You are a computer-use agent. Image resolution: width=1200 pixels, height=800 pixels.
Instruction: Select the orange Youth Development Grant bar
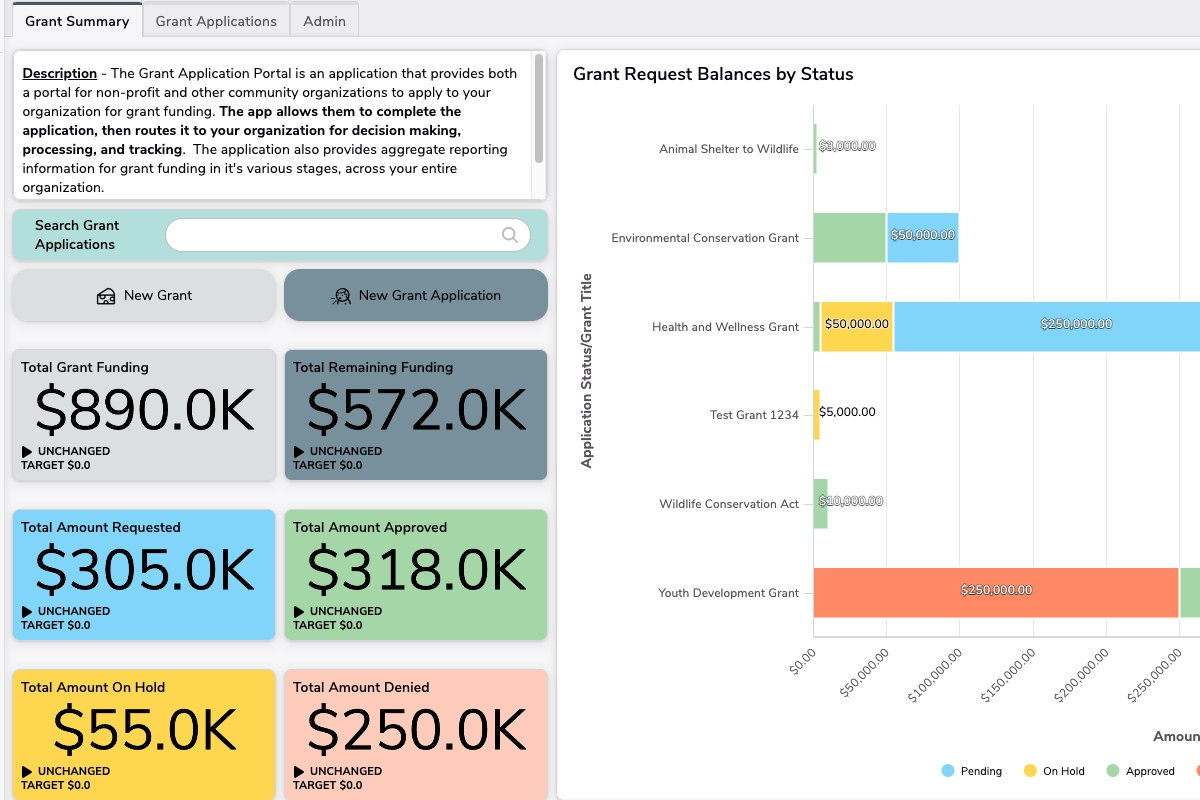(995, 592)
